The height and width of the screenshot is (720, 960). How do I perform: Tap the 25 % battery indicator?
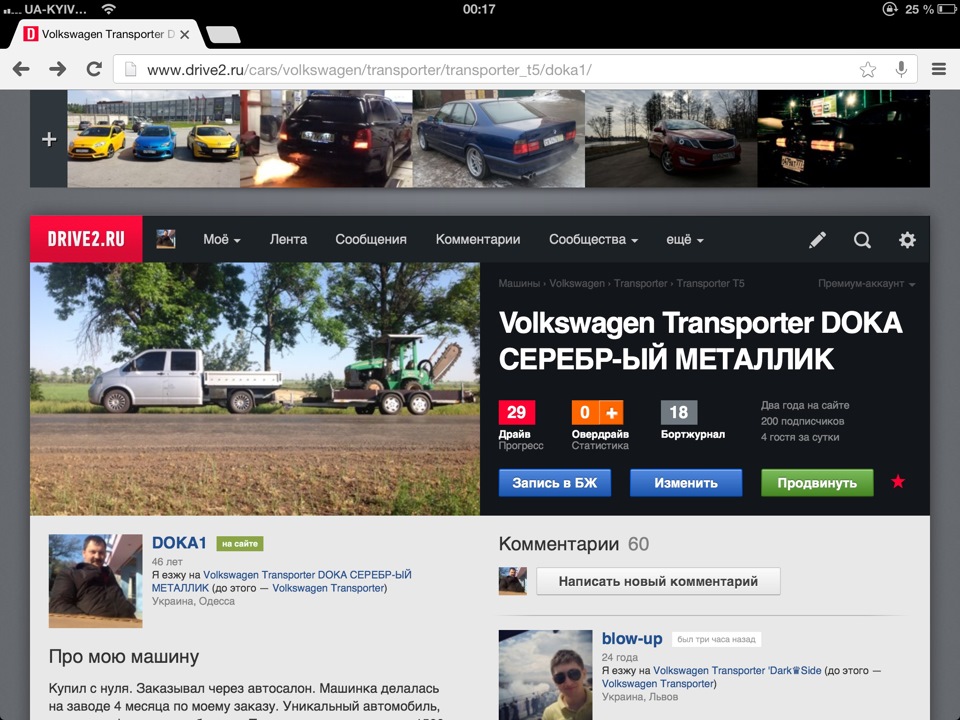[x=930, y=9]
